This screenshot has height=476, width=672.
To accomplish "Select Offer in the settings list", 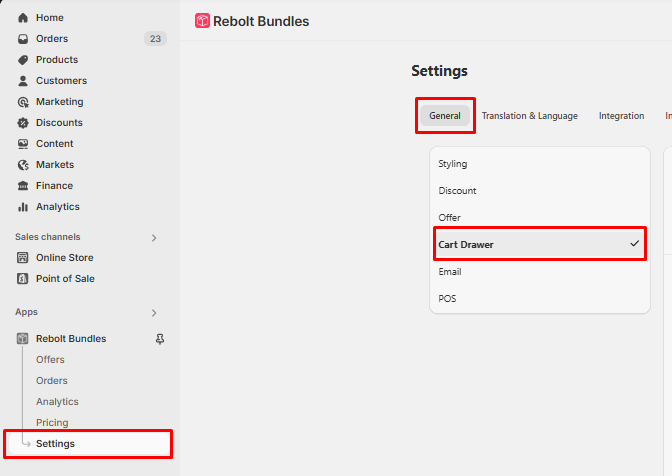I will [540, 218].
